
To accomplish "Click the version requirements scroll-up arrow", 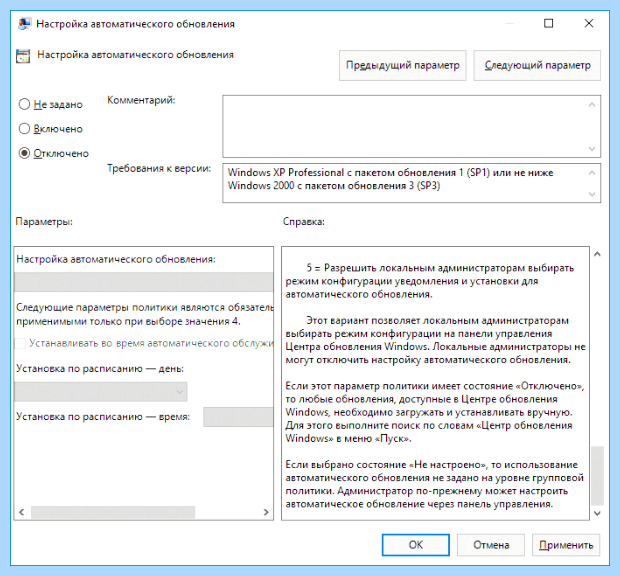I will tap(592, 173).
